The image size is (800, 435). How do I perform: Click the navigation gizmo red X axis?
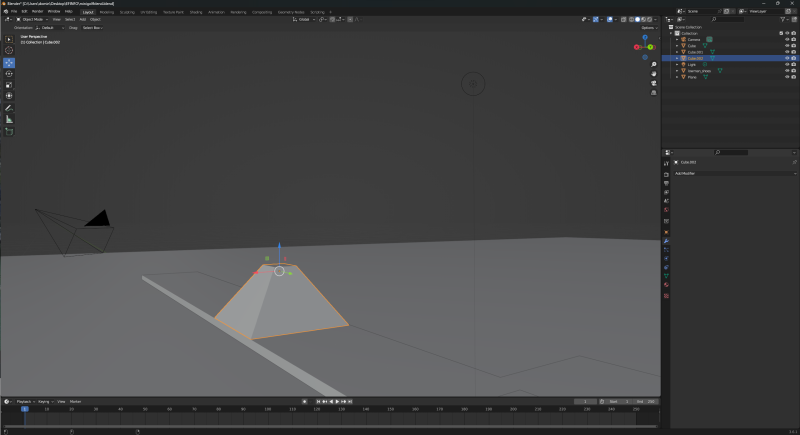pos(636,47)
